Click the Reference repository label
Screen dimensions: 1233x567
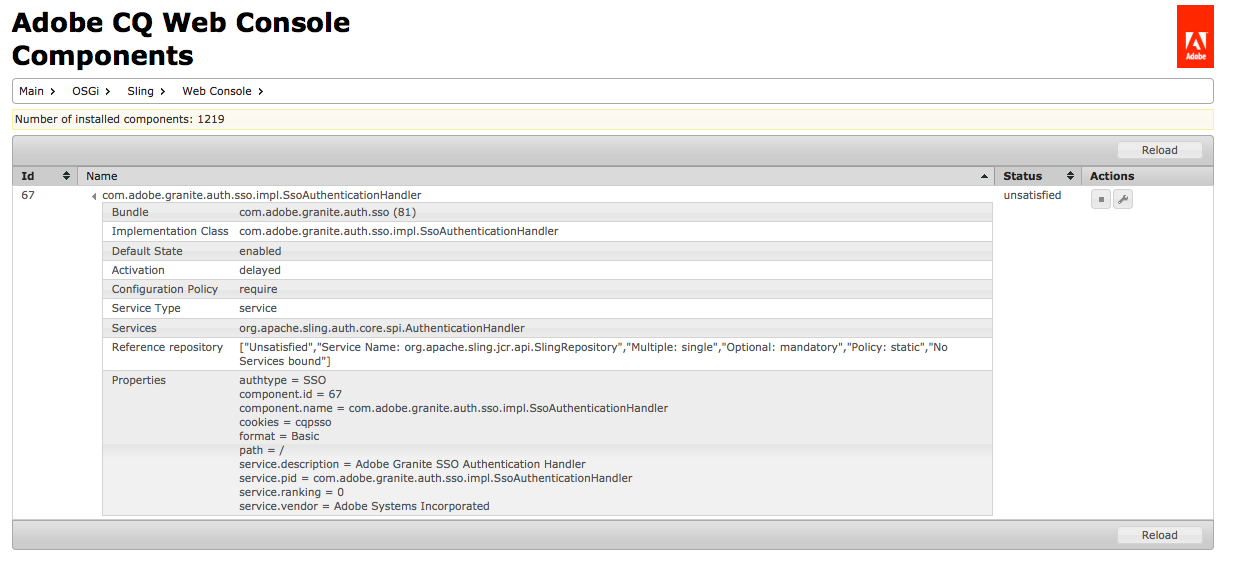167,347
